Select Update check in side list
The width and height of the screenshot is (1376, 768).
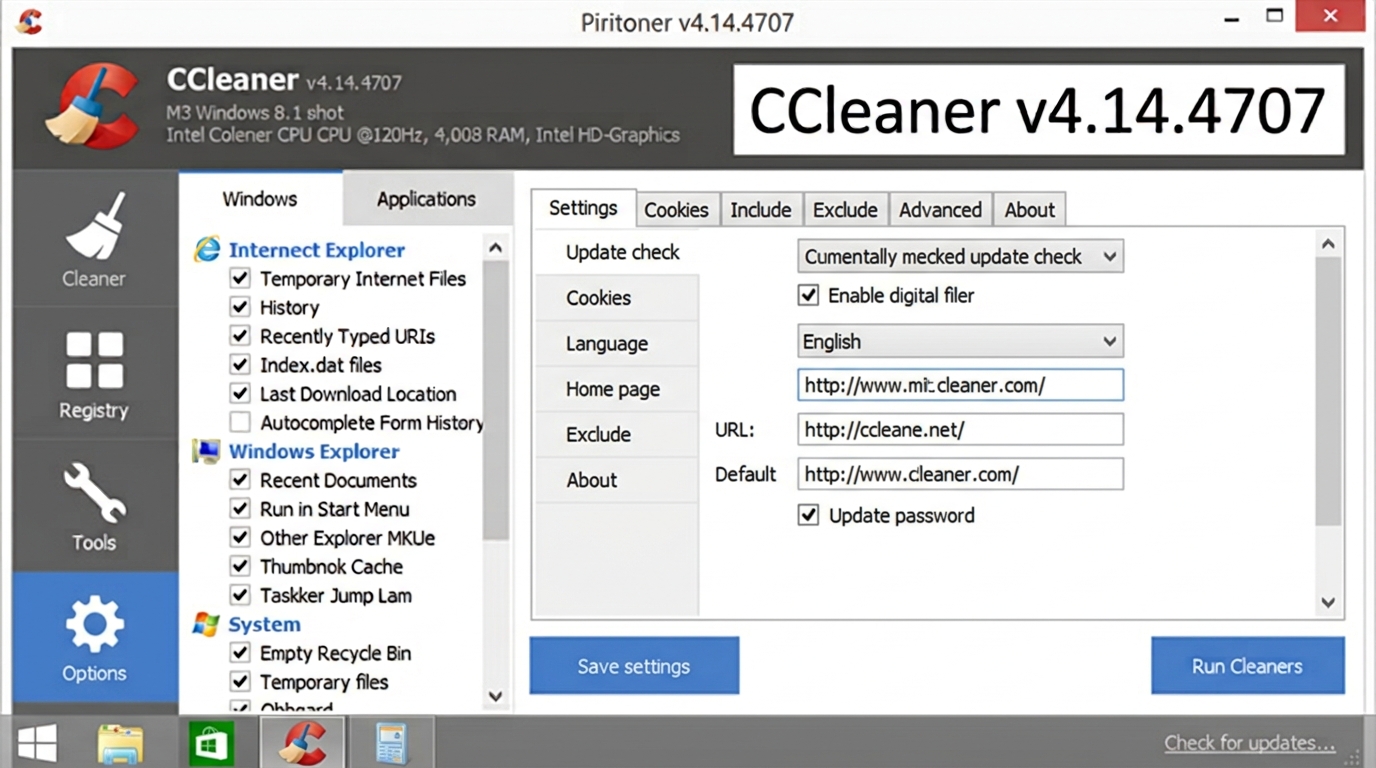pyautogui.click(x=617, y=252)
